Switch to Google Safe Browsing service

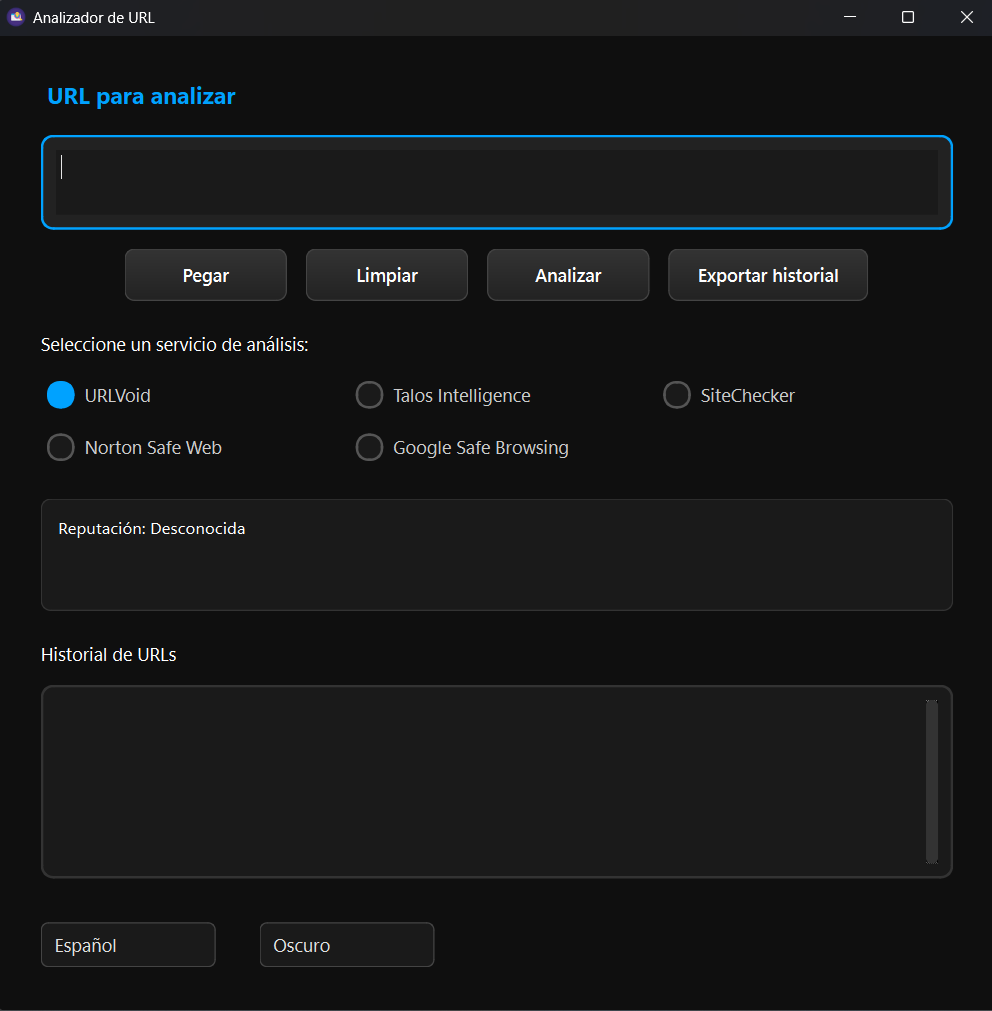click(x=370, y=447)
